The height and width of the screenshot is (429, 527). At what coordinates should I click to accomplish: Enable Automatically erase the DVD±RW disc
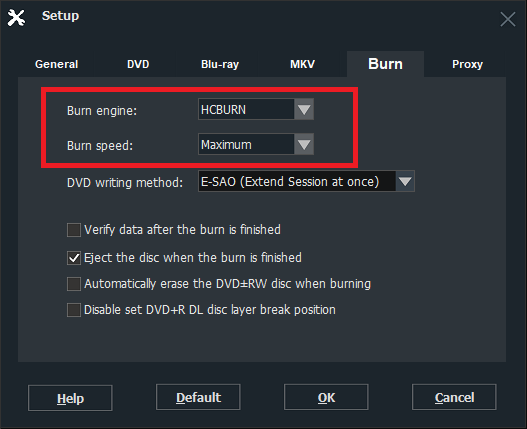pos(74,284)
